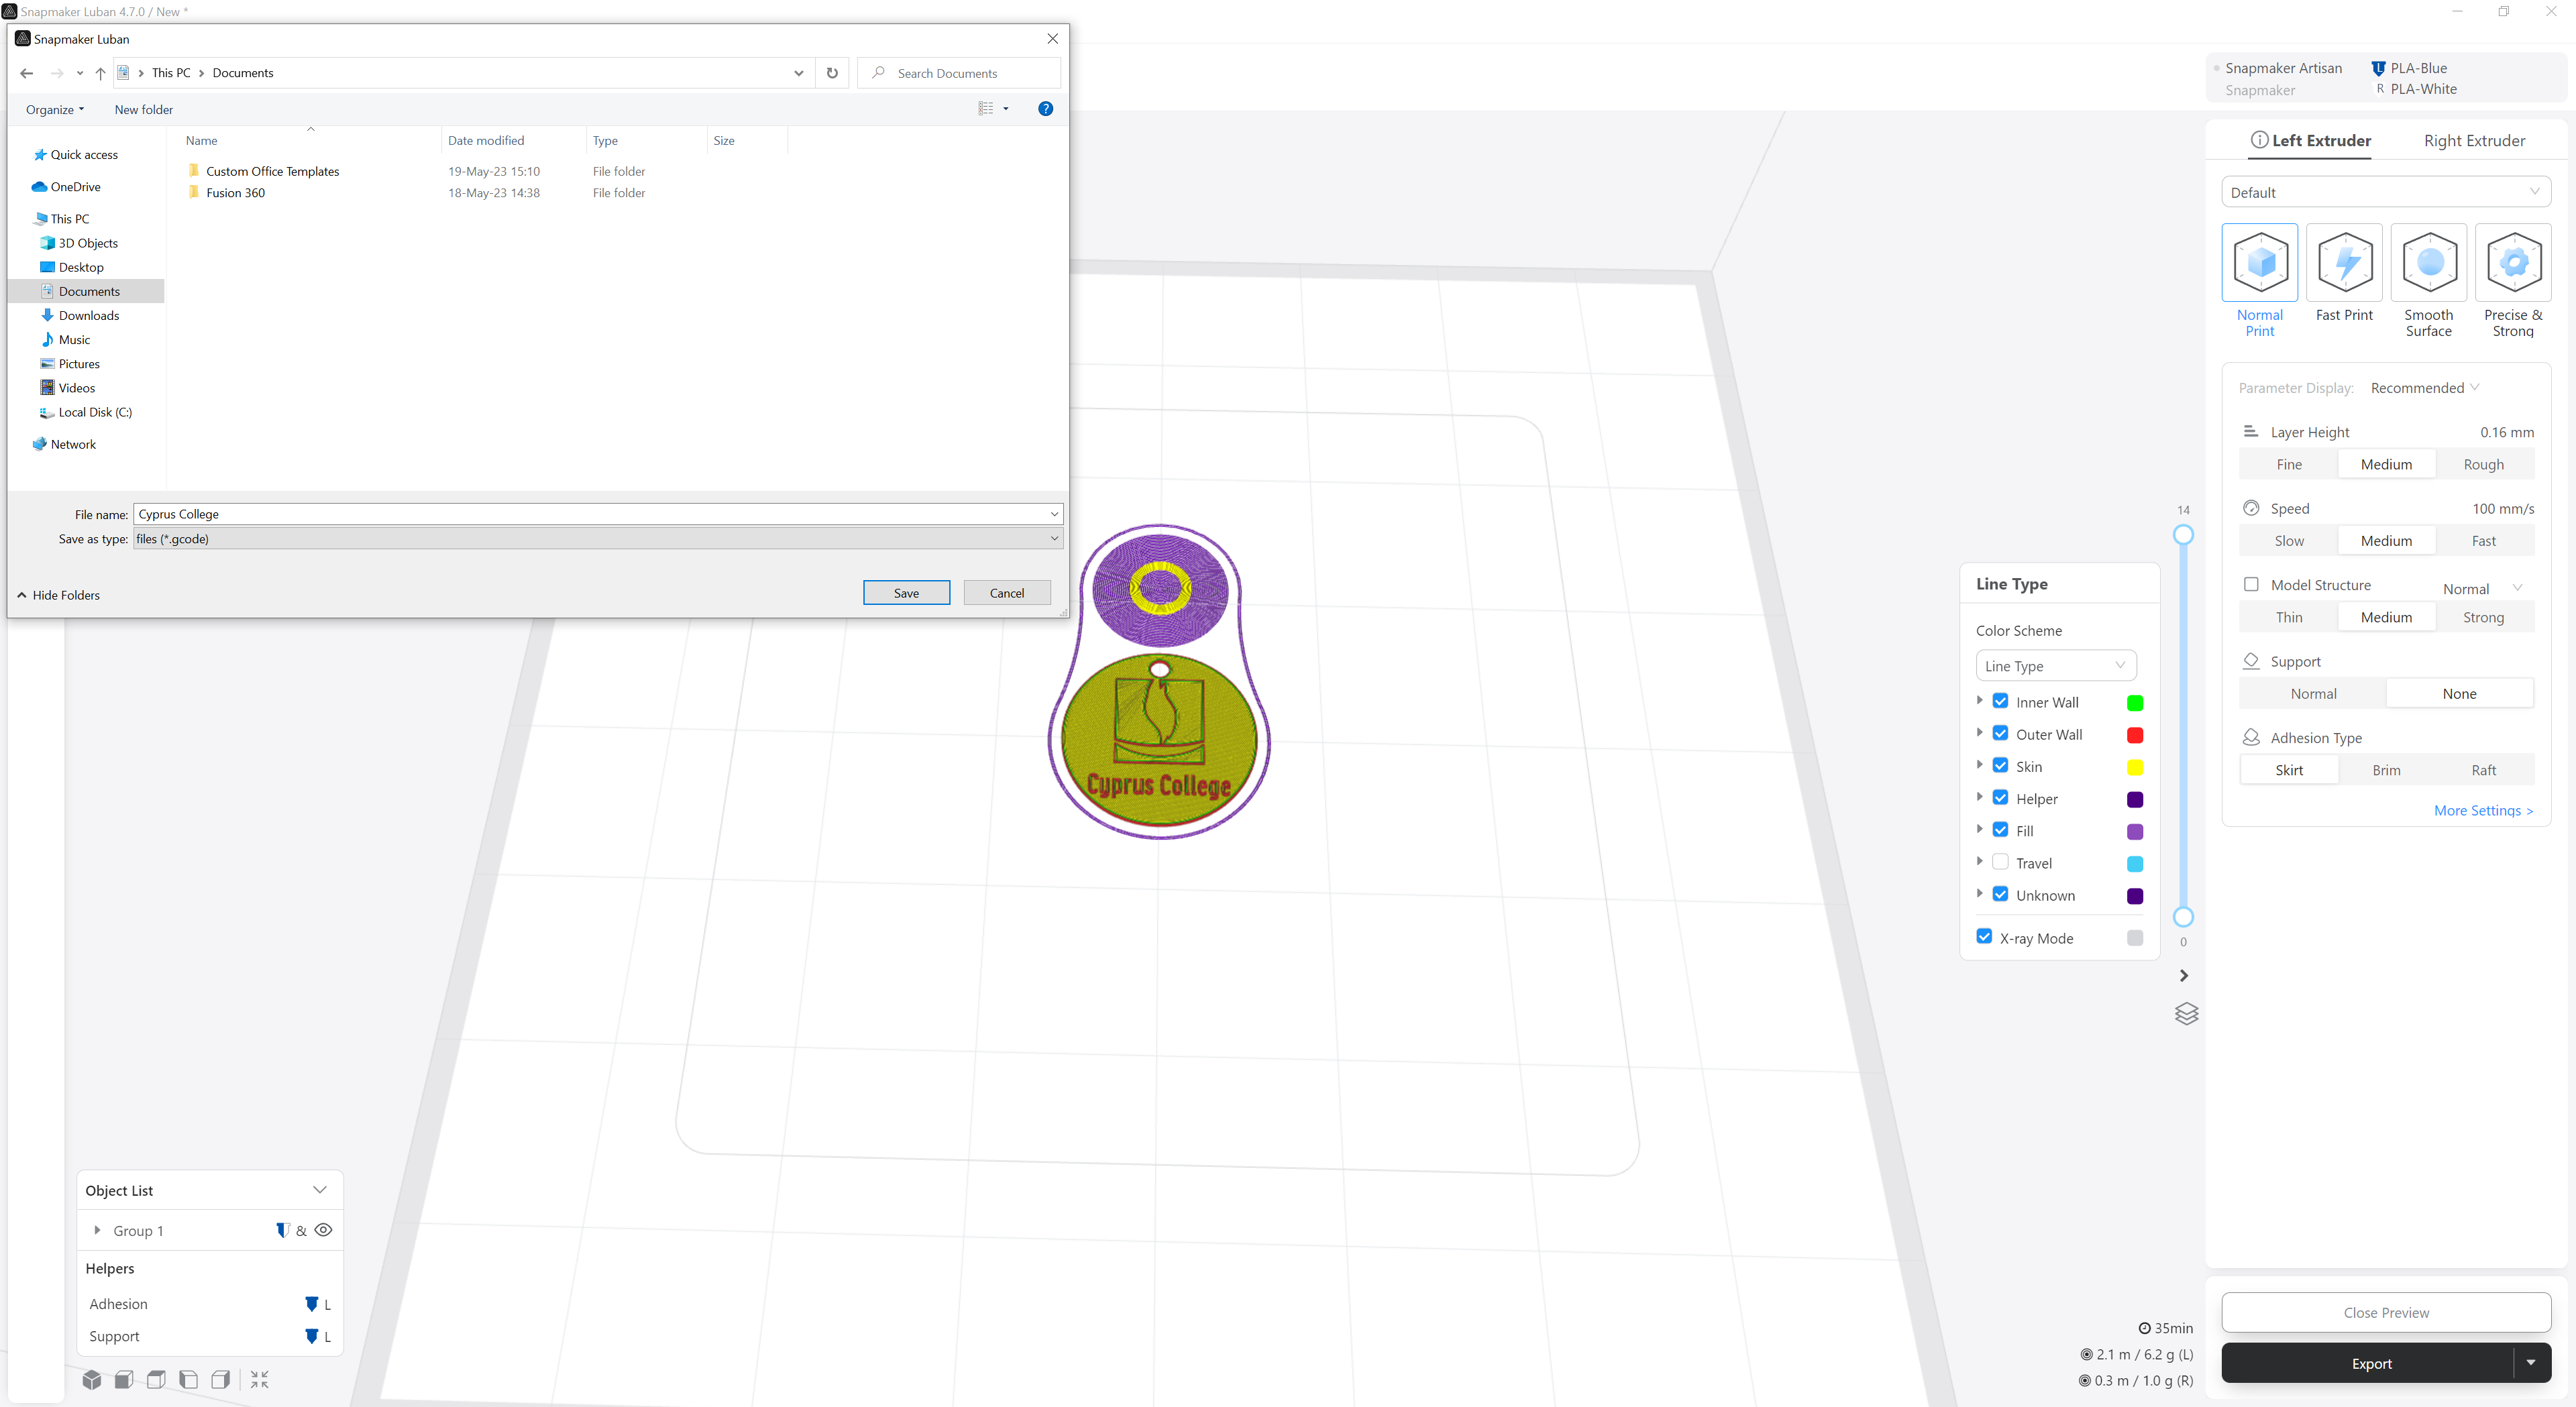
Task: Open the More Settings link
Action: click(x=2483, y=810)
